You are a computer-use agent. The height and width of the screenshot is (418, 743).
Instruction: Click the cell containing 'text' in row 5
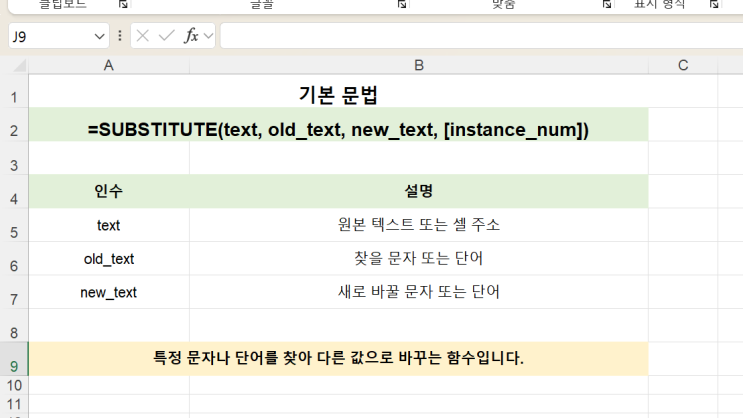click(109, 225)
